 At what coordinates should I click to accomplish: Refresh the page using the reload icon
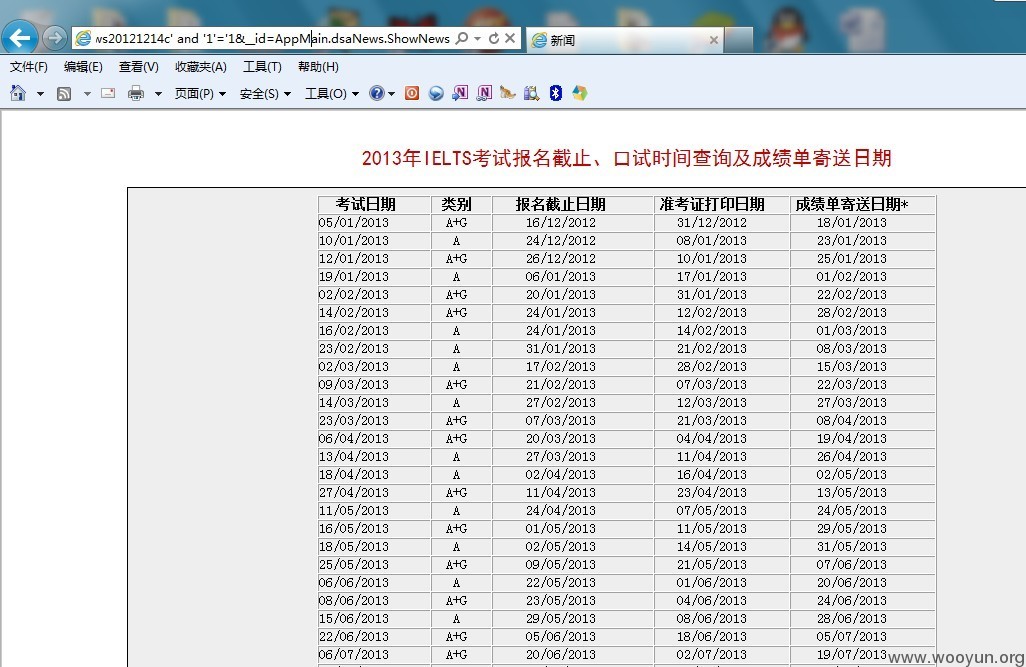point(494,39)
